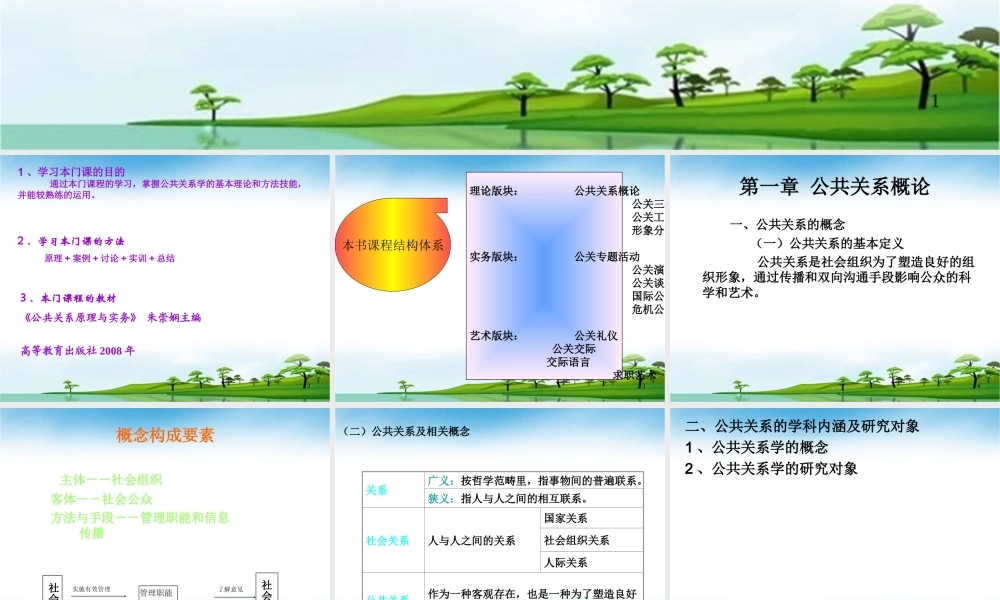
Task: Click the line 客体——社会公众
Action: (101, 499)
